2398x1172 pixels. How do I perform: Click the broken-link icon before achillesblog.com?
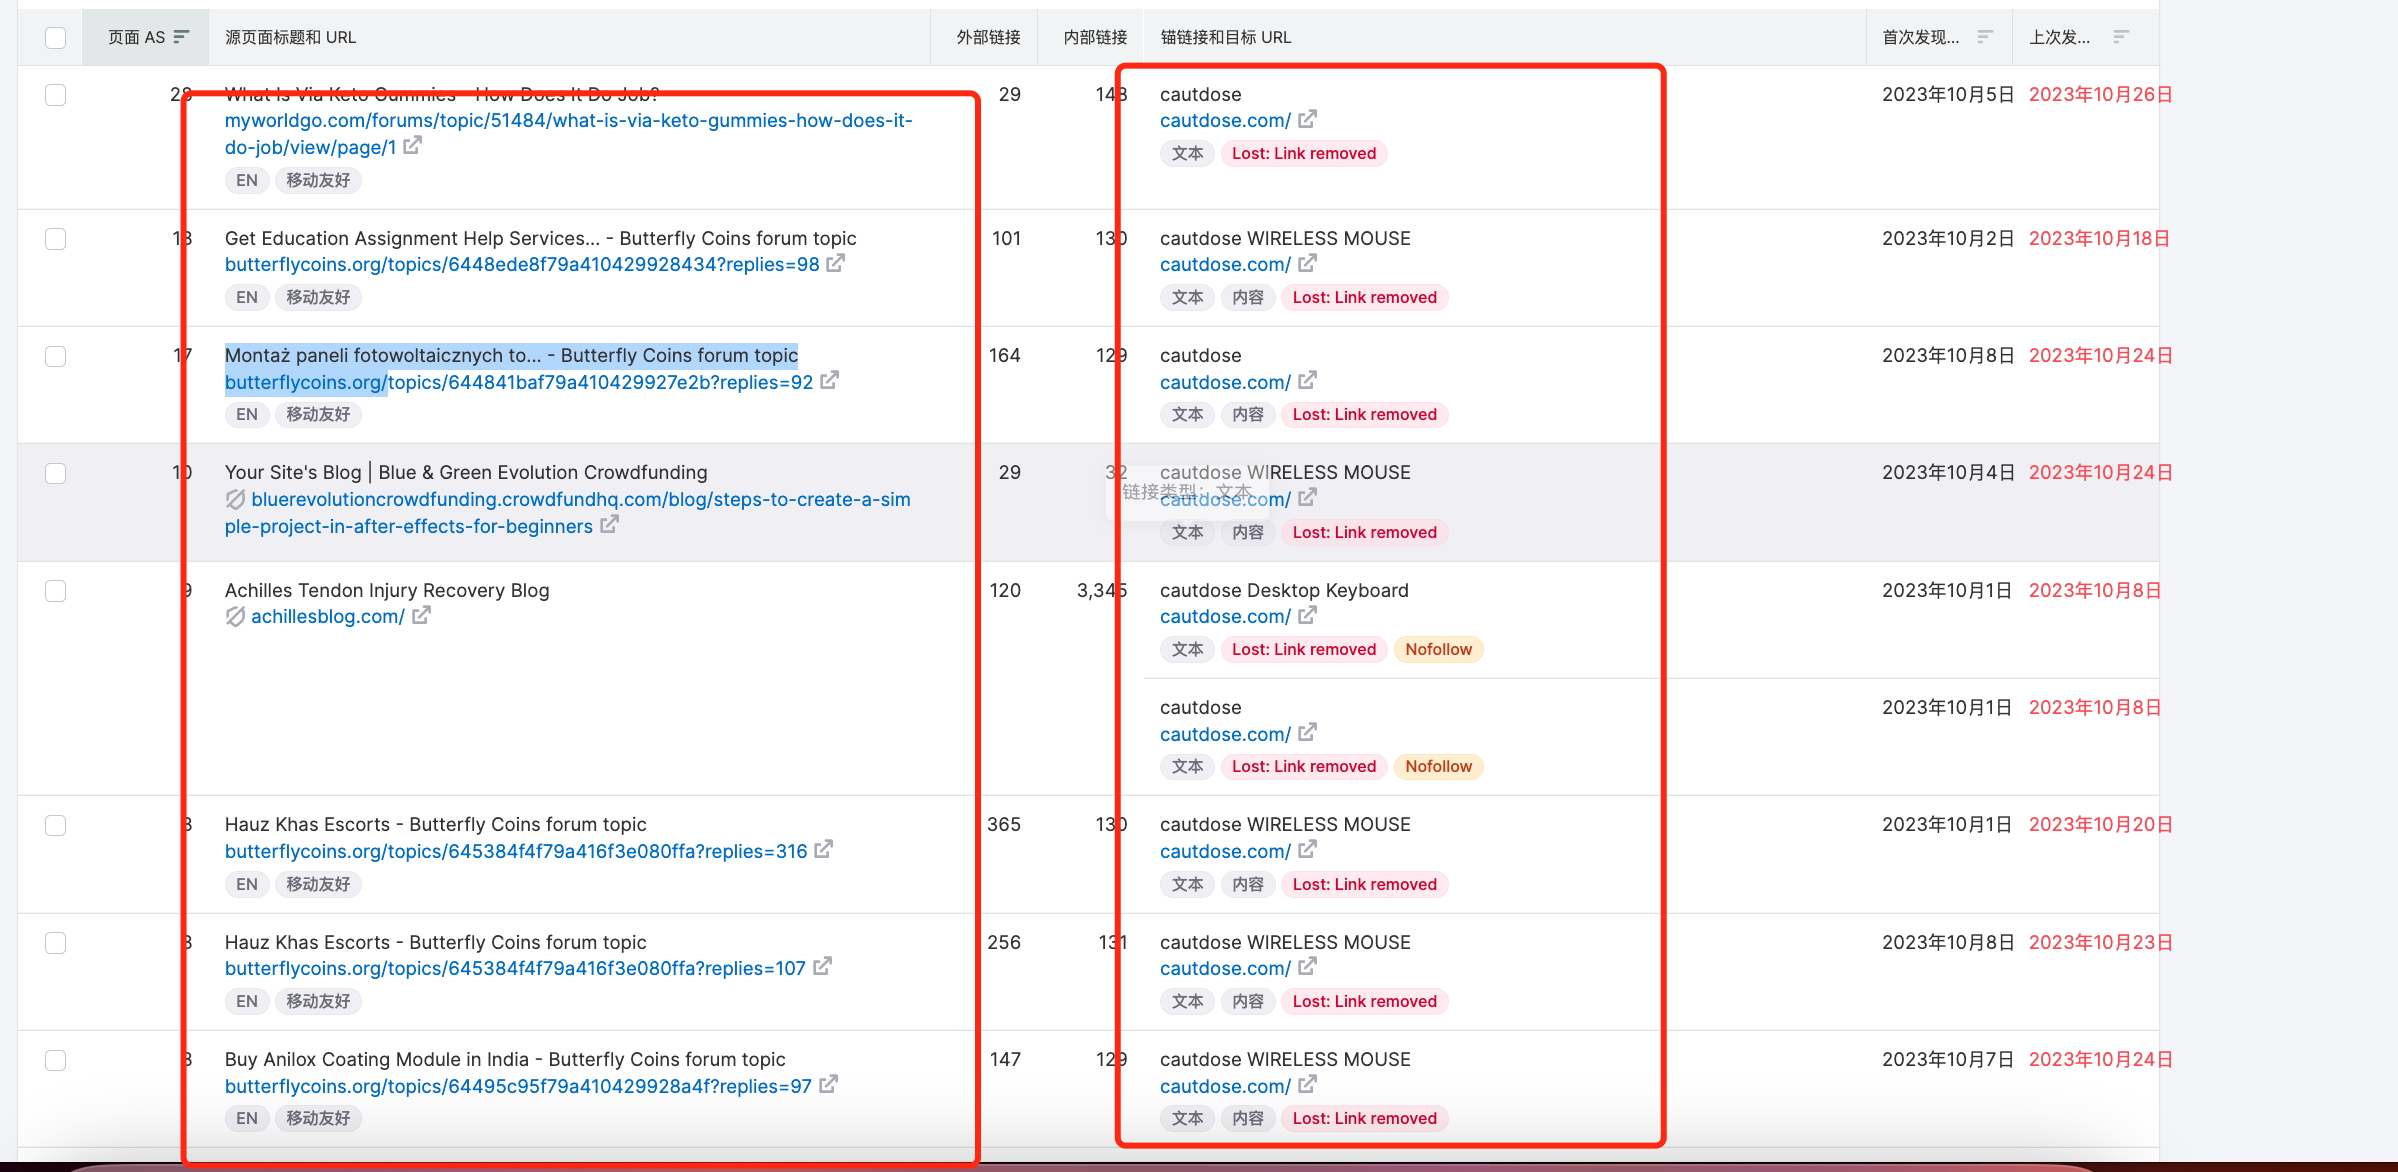[235, 616]
